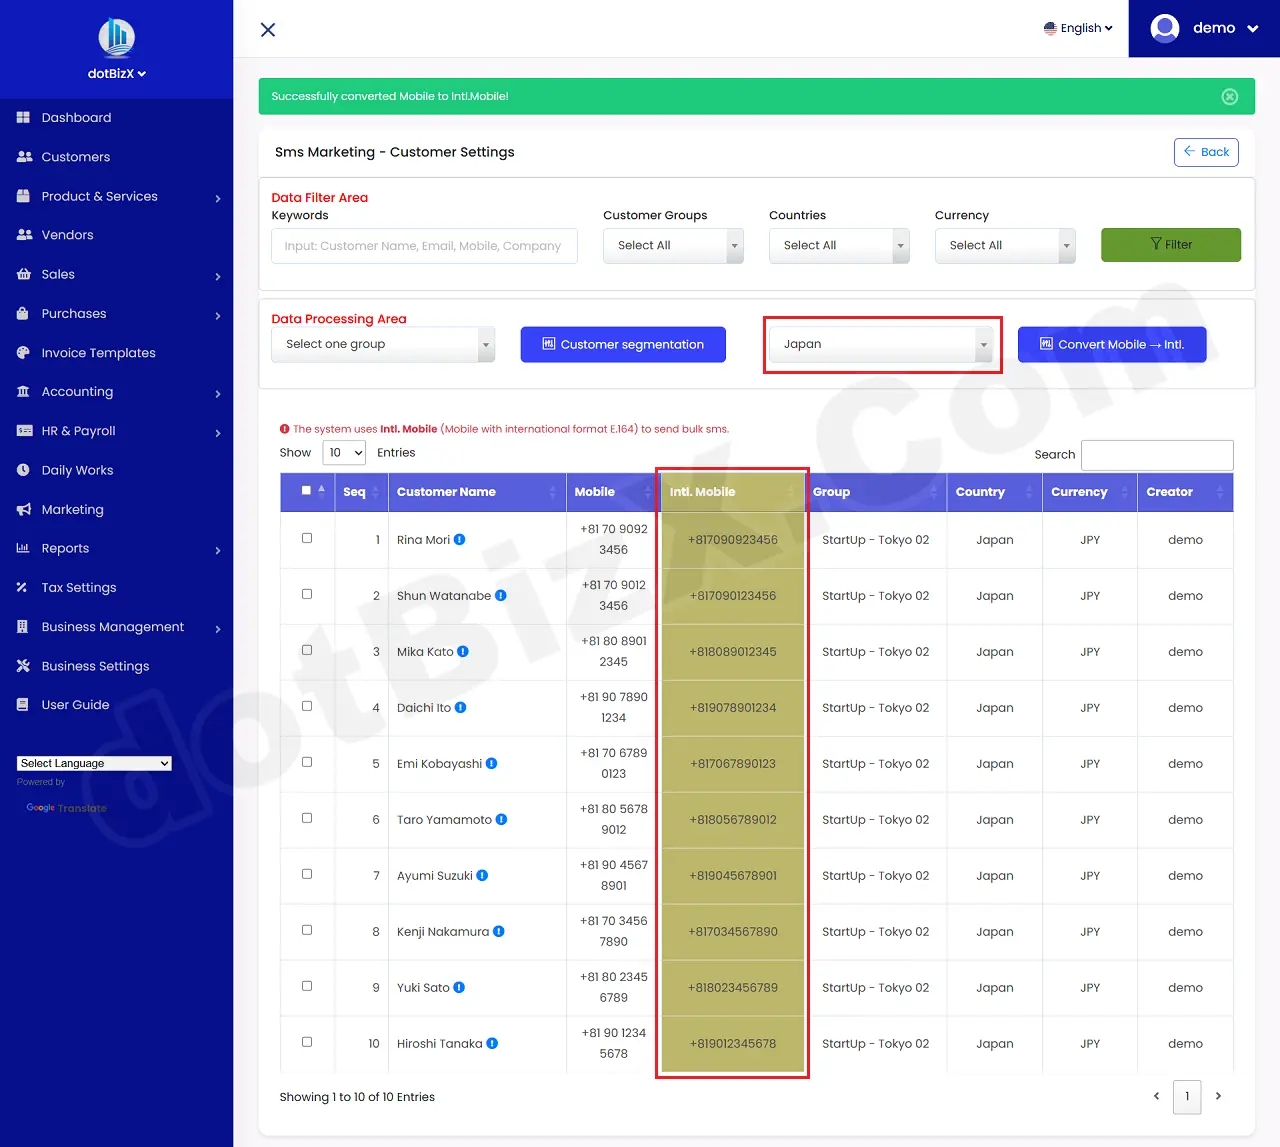
Task: Click the Tax Settings percent icon
Action: 23,588
